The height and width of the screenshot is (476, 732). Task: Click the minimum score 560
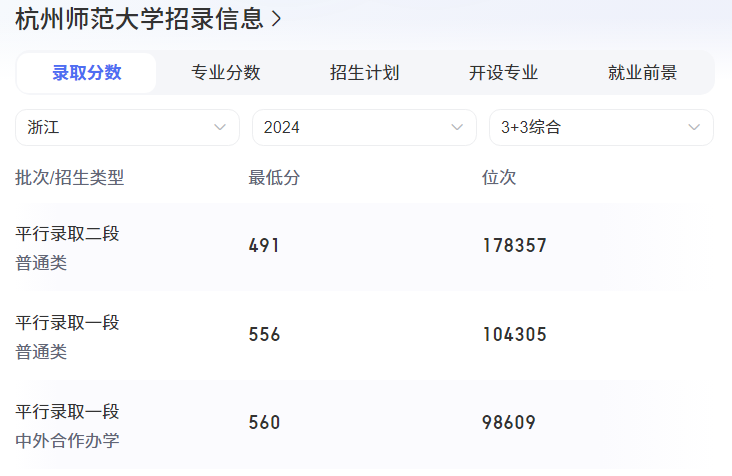(x=264, y=423)
